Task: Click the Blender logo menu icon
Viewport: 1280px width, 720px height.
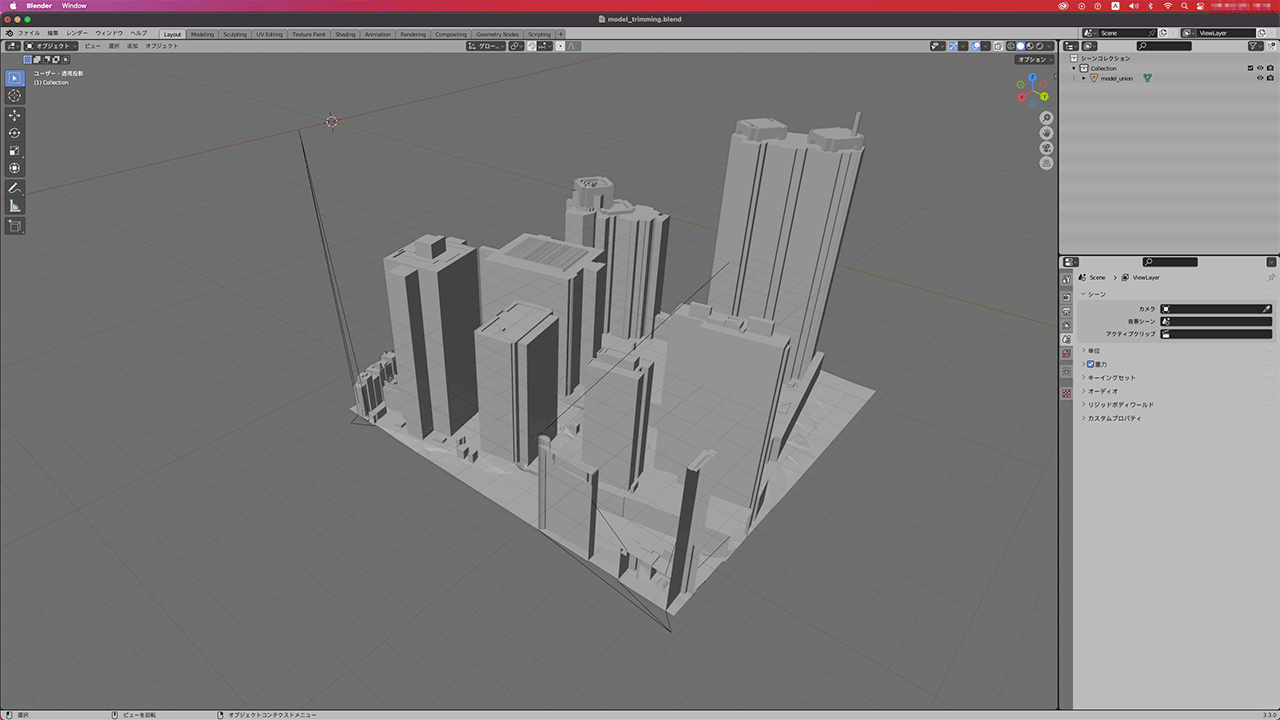Action: [9, 34]
